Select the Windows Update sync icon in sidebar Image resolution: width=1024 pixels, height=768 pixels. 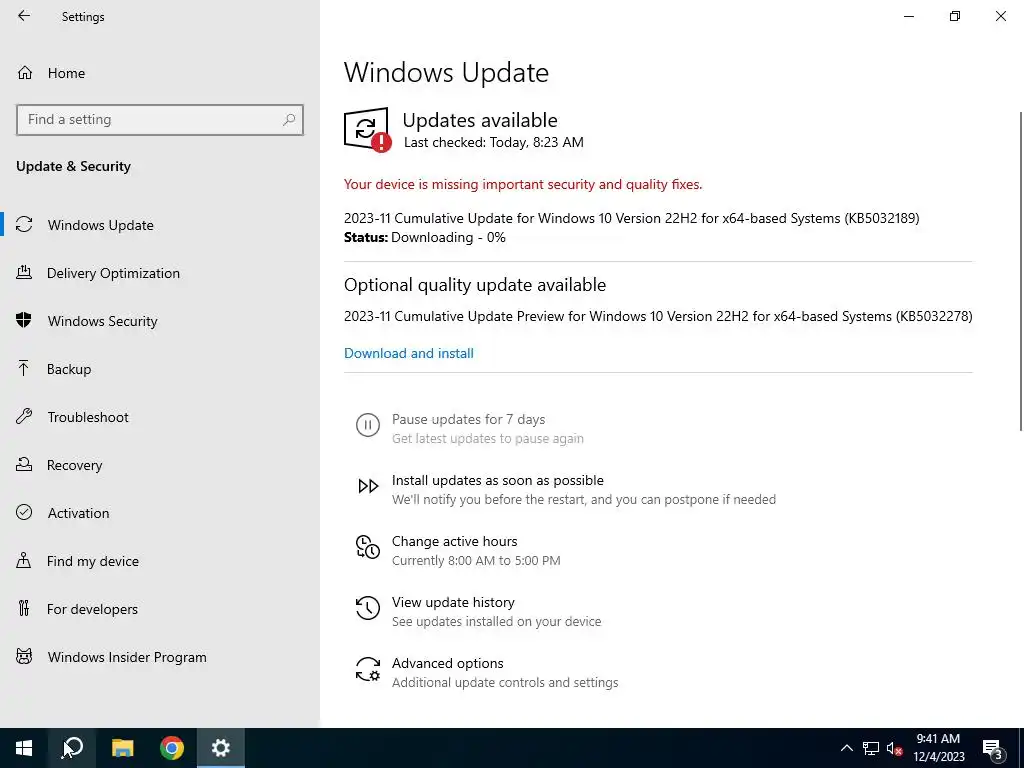pos(24,225)
